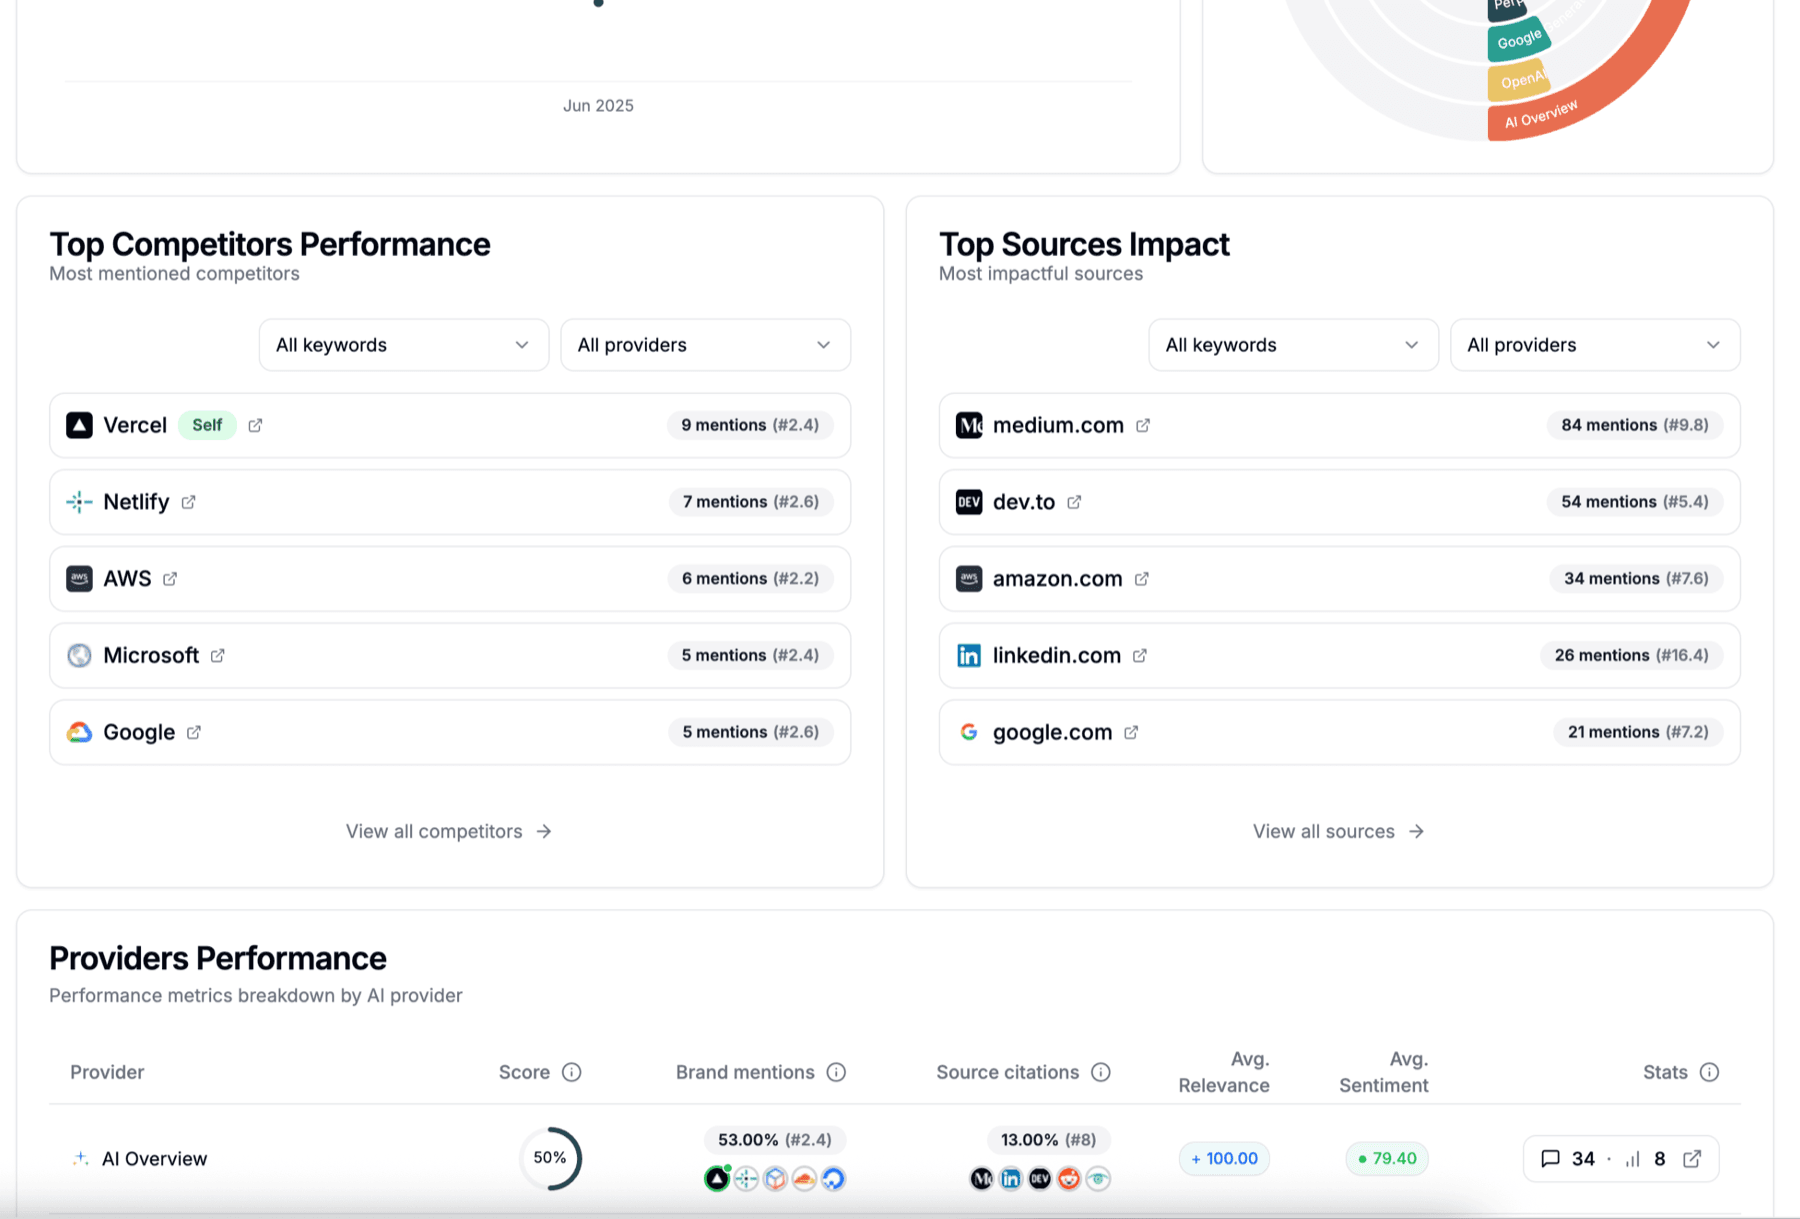Open Microsoft external link icon
This screenshot has width=1800, height=1219.
click(x=217, y=656)
